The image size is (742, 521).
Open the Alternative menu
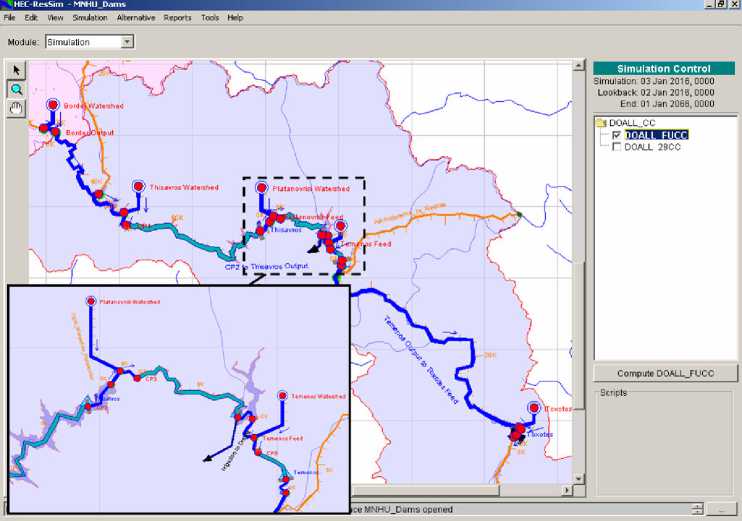point(136,18)
